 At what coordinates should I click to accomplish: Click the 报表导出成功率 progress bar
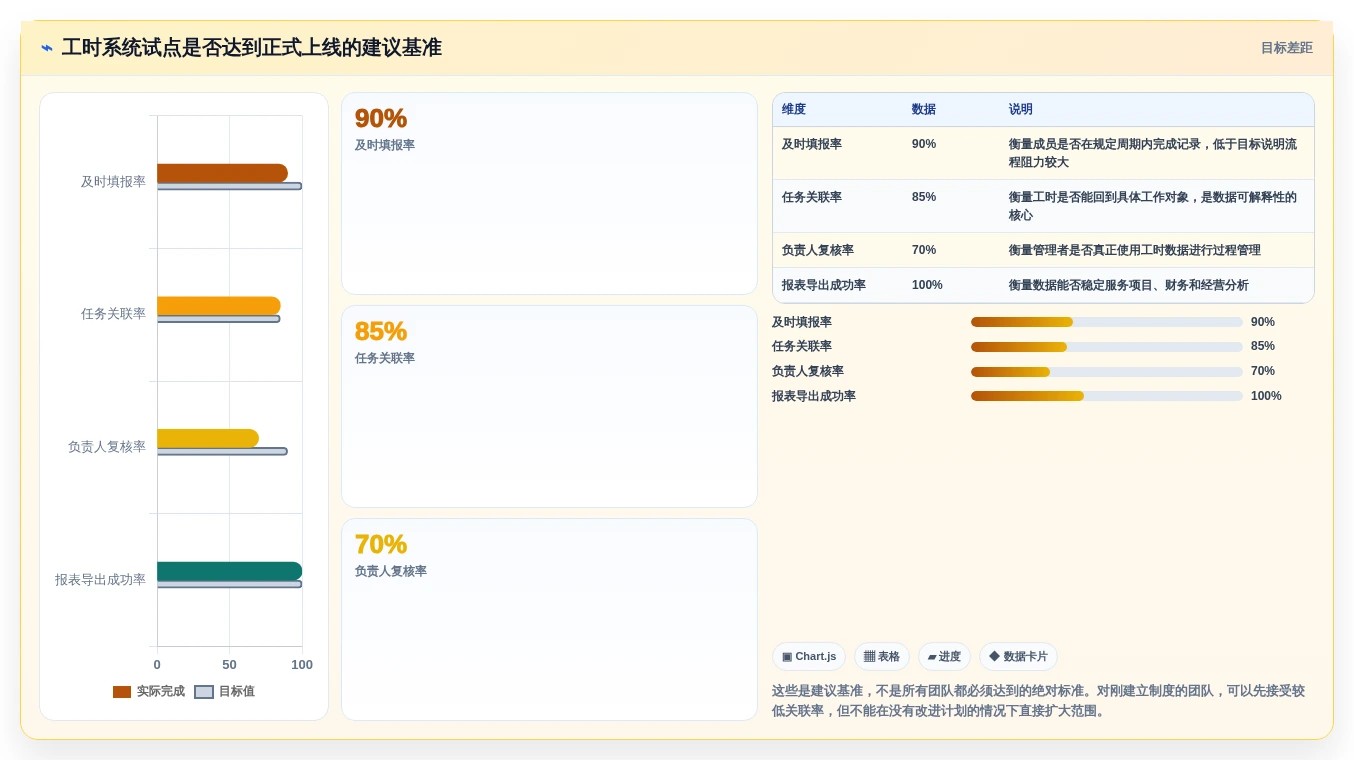tap(1107, 396)
